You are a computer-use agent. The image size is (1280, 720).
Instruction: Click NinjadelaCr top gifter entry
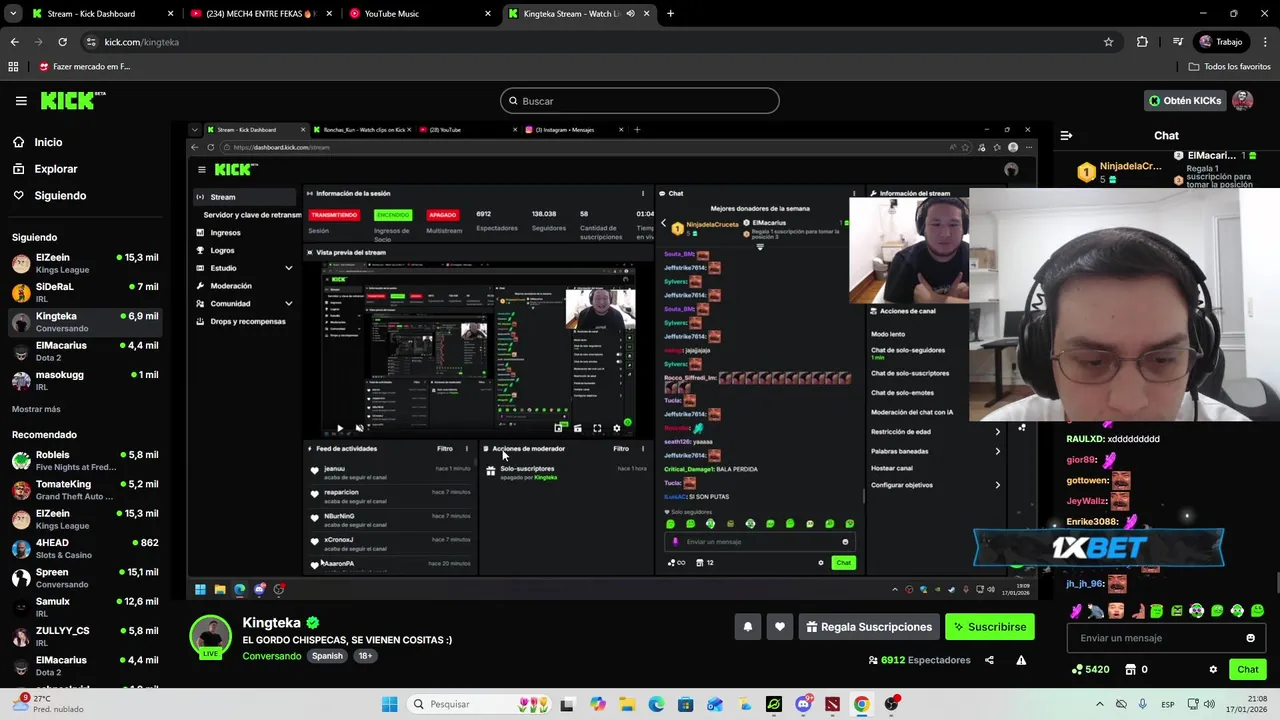pyautogui.click(x=1120, y=172)
